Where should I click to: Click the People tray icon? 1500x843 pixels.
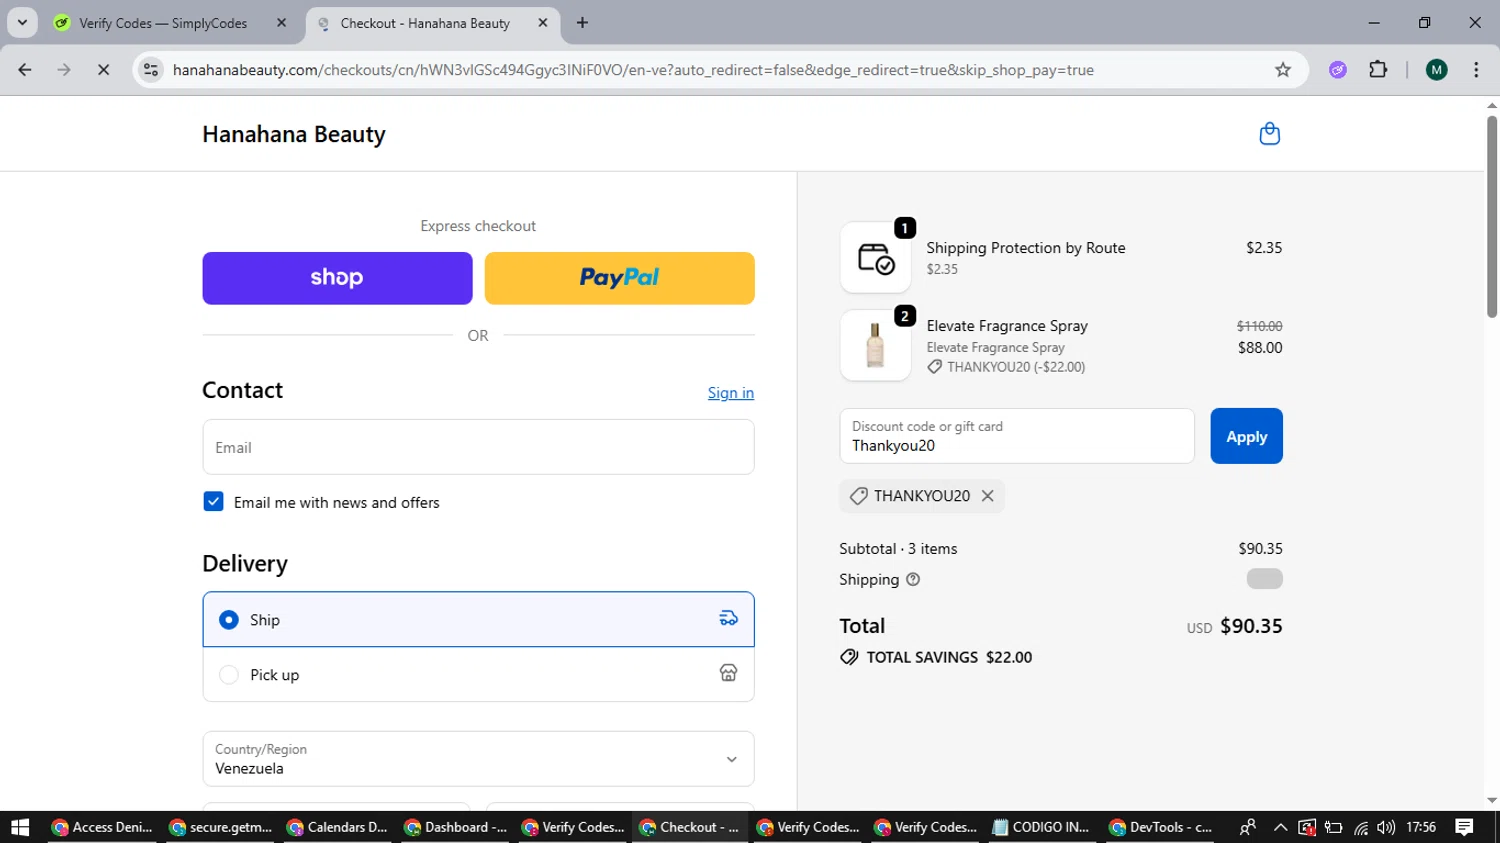(1247, 827)
